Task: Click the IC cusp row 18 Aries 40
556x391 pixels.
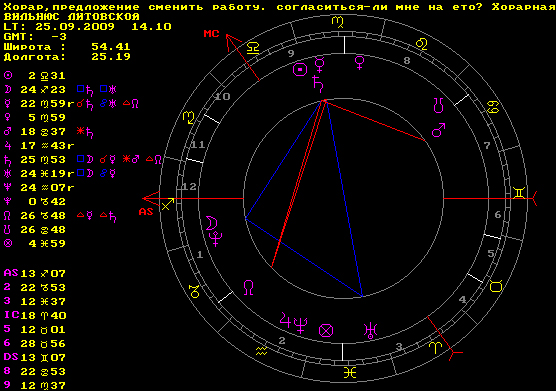Action: [35, 315]
